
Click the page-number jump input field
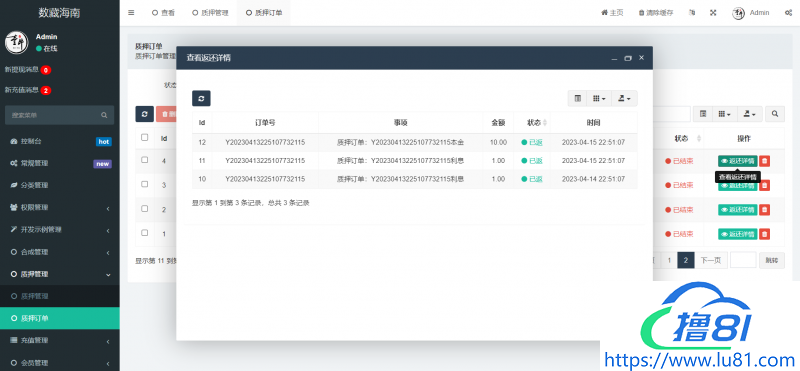click(743, 260)
